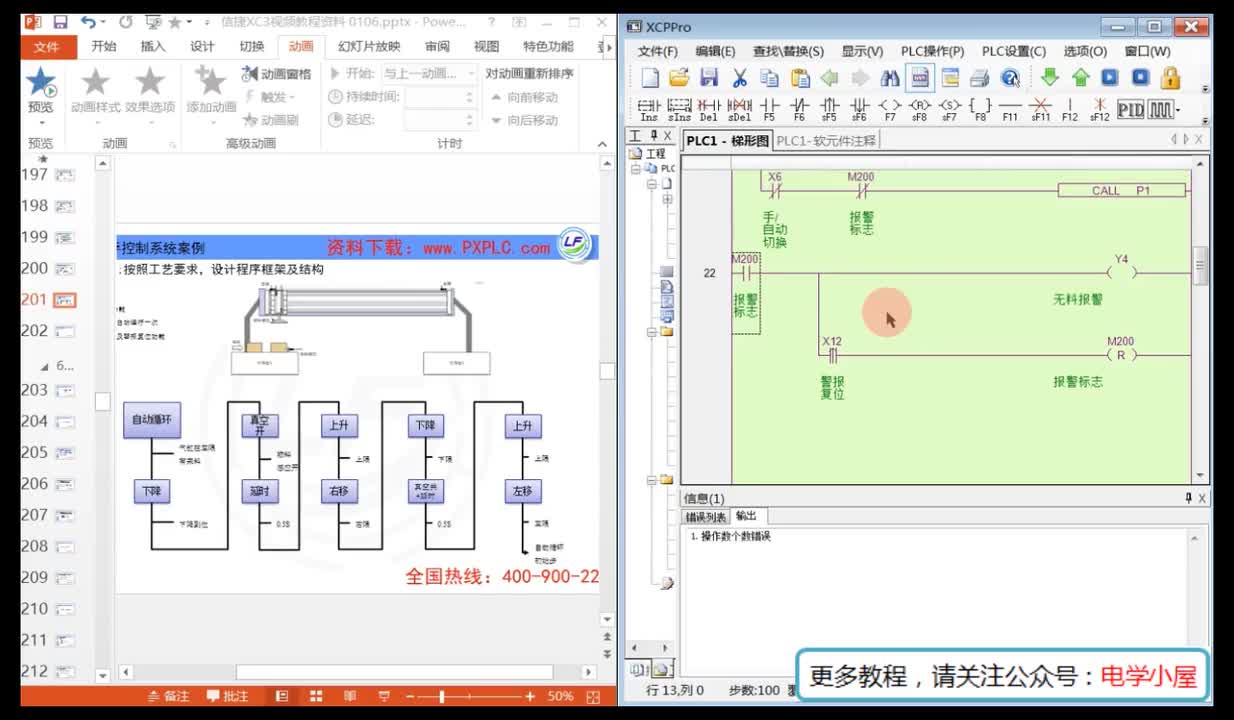This screenshot has width=1234, height=720.
Task: Collapse the PLC node in project tree
Action: point(636,169)
